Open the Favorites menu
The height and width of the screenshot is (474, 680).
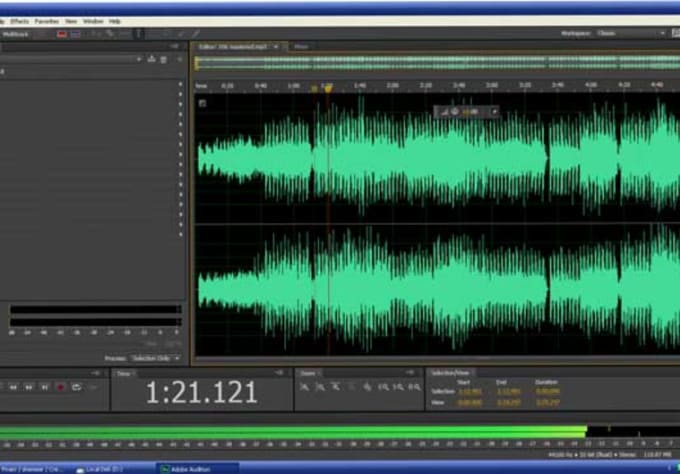pos(47,21)
